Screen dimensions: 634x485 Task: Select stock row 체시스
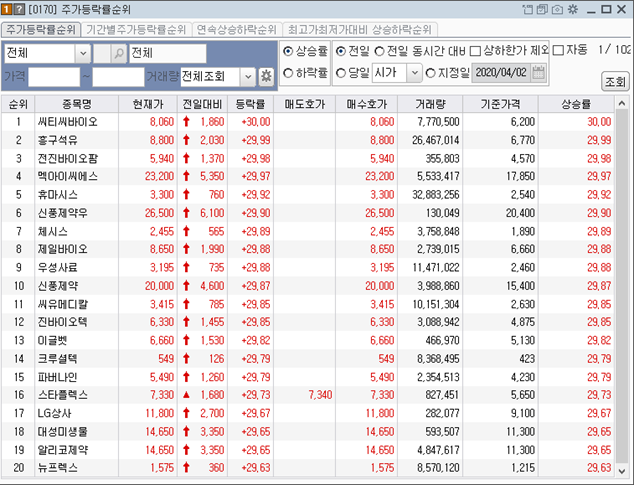click(308, 231)
